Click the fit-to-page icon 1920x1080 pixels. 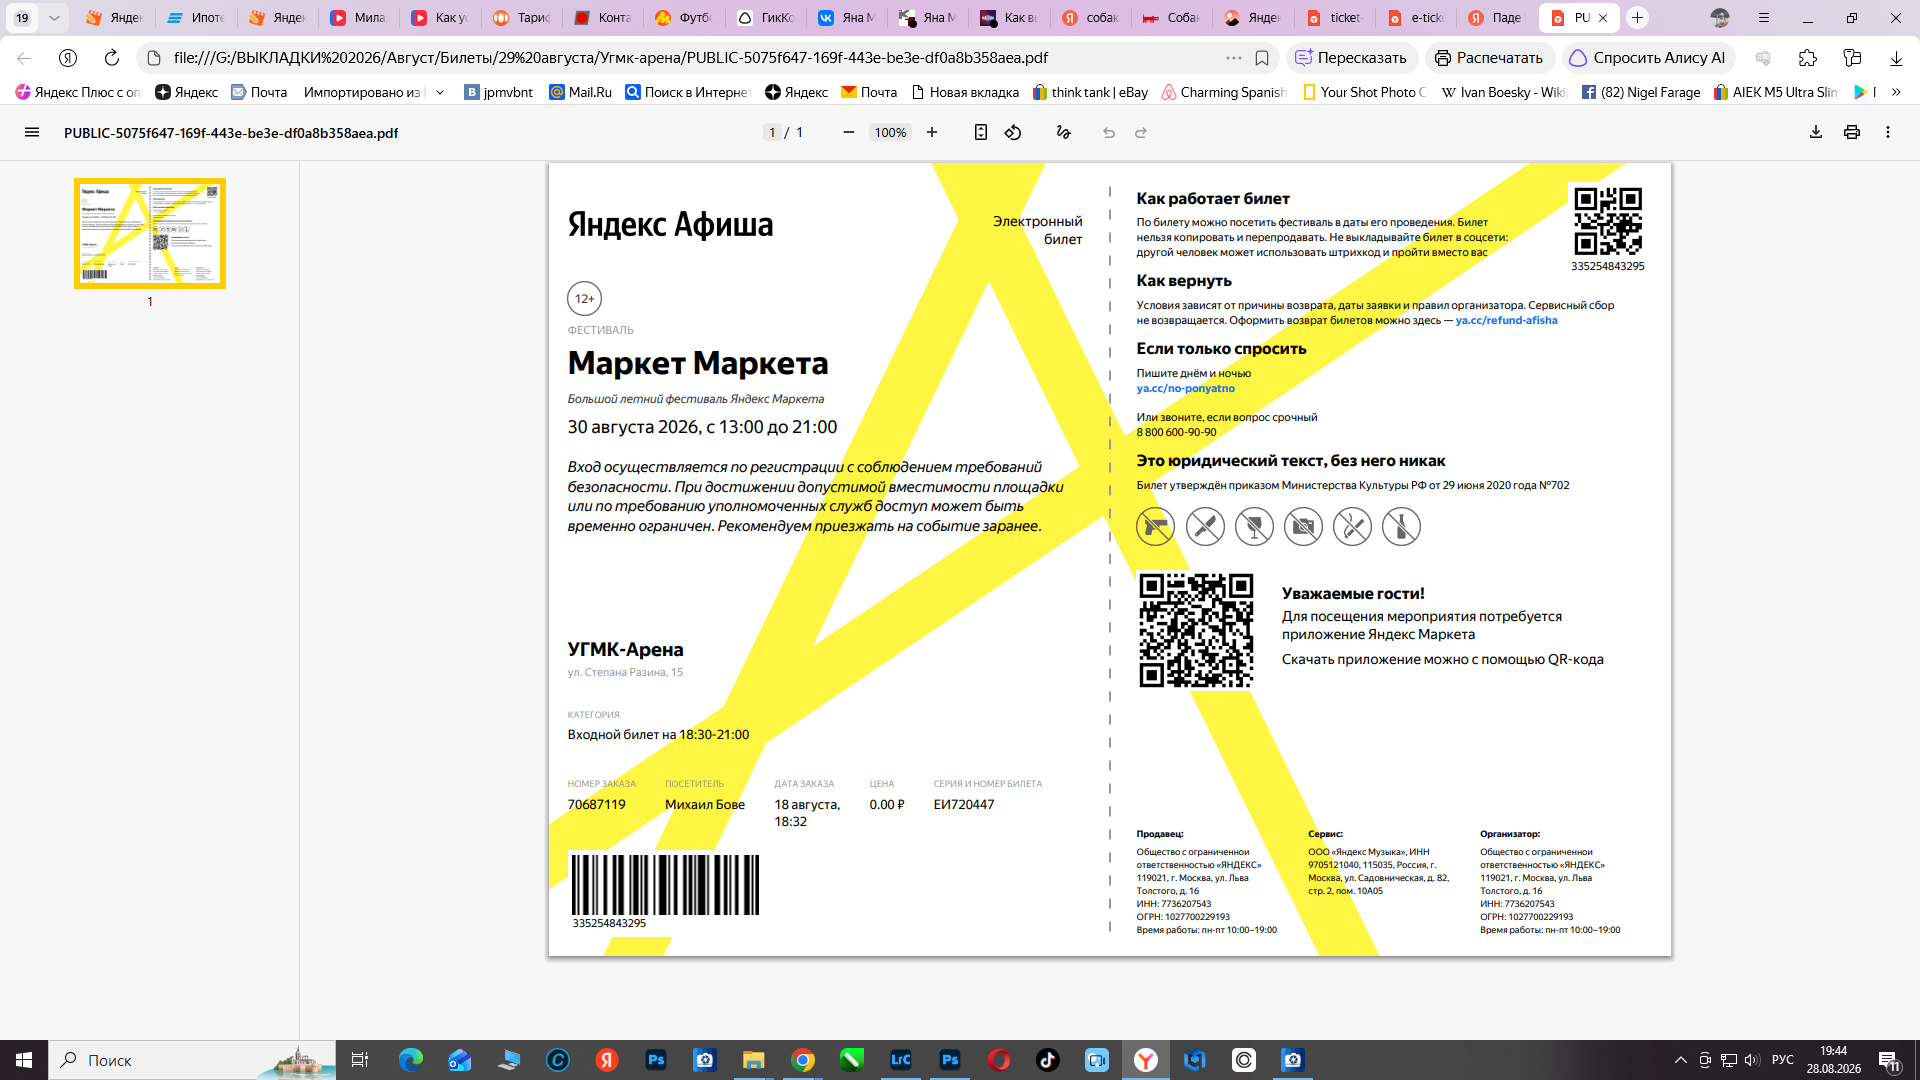click(x=981, y=132)
